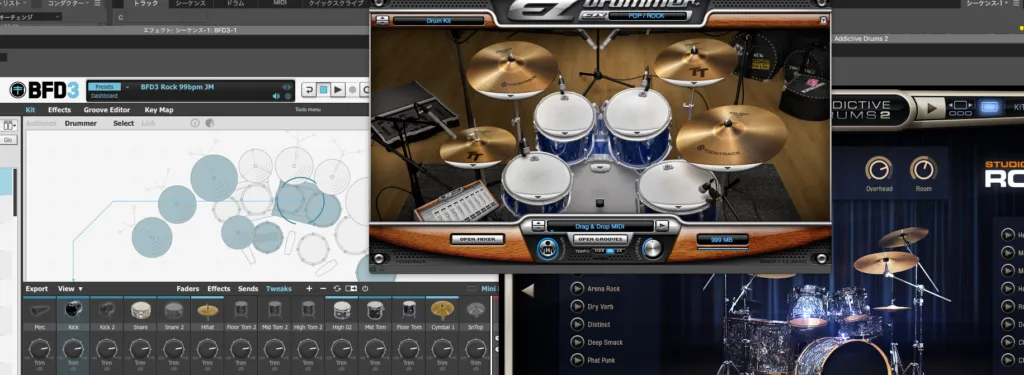This screenshot has height=375, width=1024.
Task: Select the Snare drum slot in BFD3
Action: [x=140, y=314]
